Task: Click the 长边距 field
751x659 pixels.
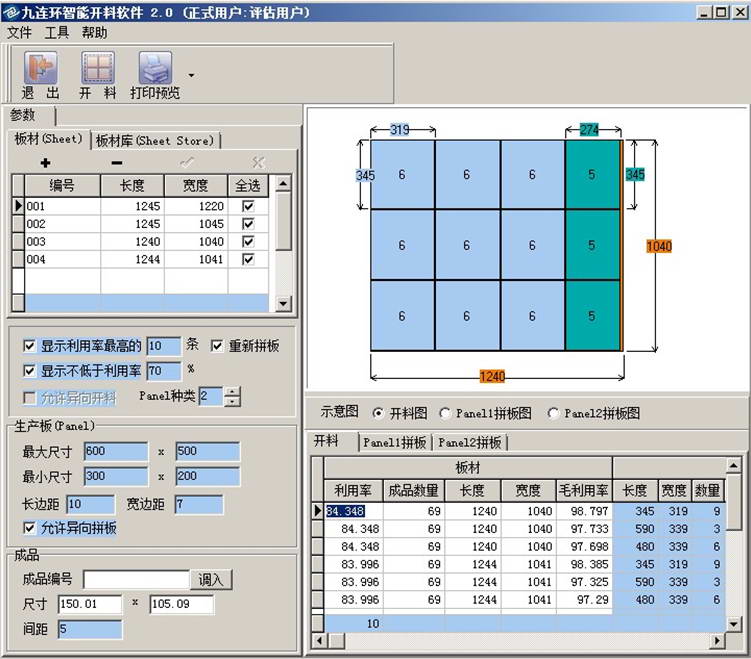Action: point(91,504)
